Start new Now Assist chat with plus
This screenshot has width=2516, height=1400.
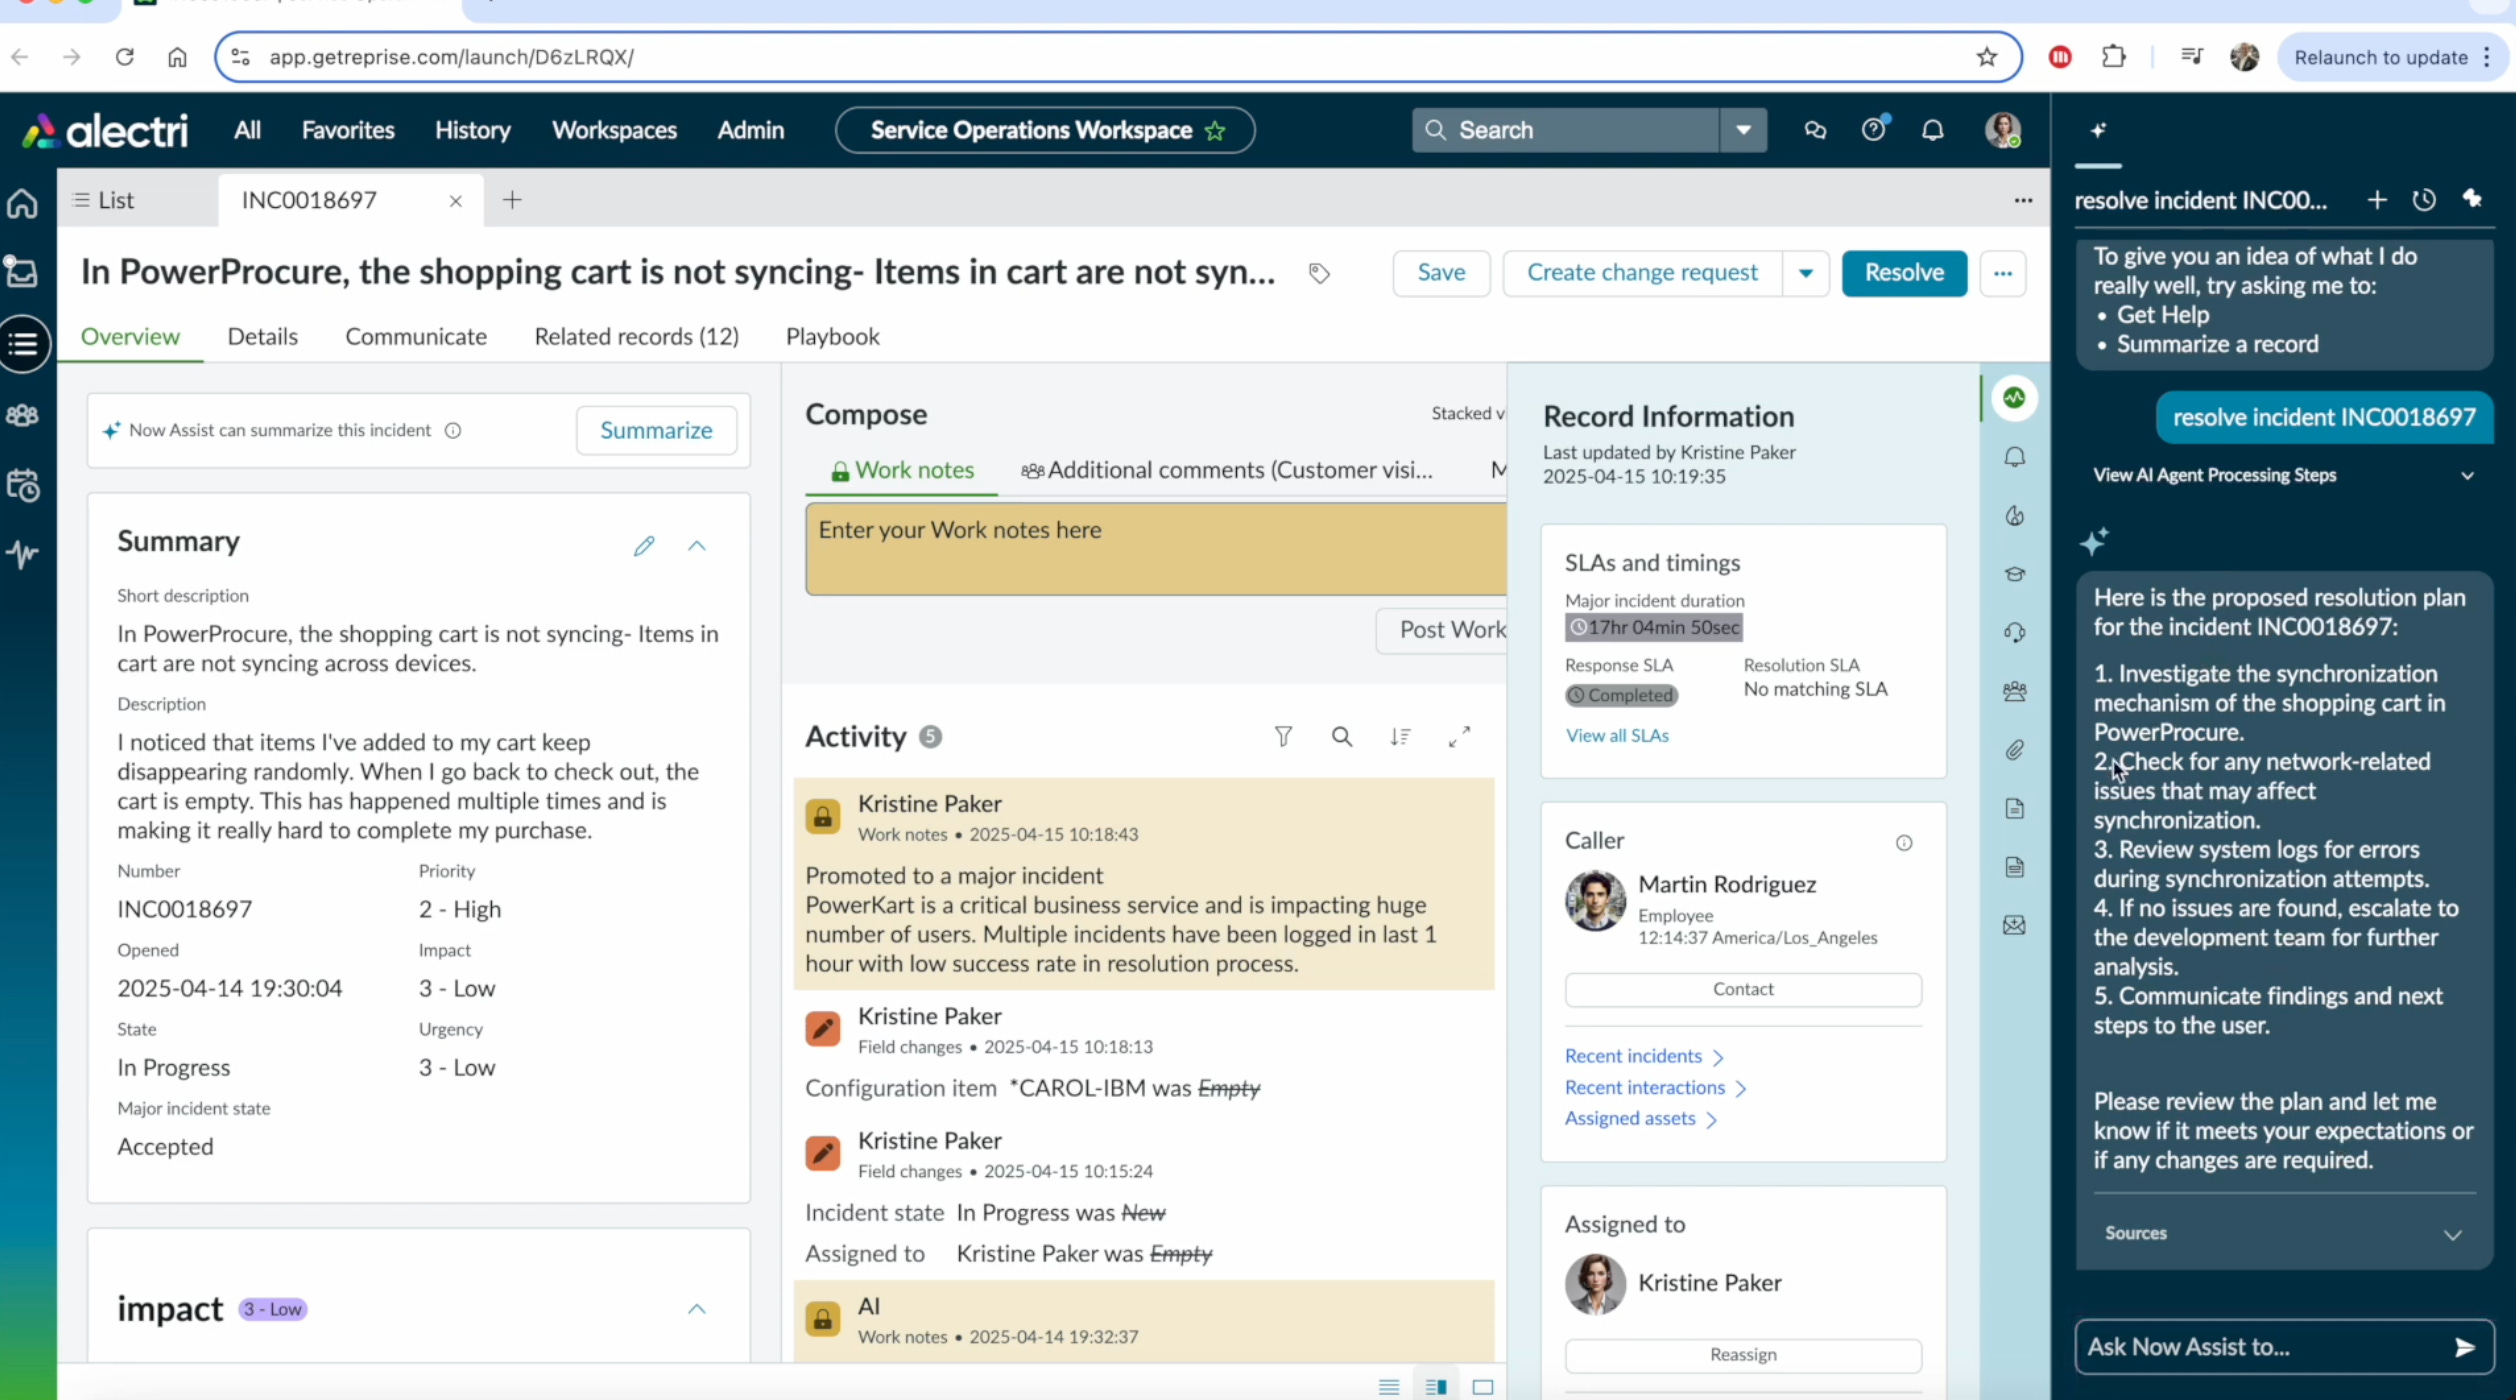(x=2377, y=200)
